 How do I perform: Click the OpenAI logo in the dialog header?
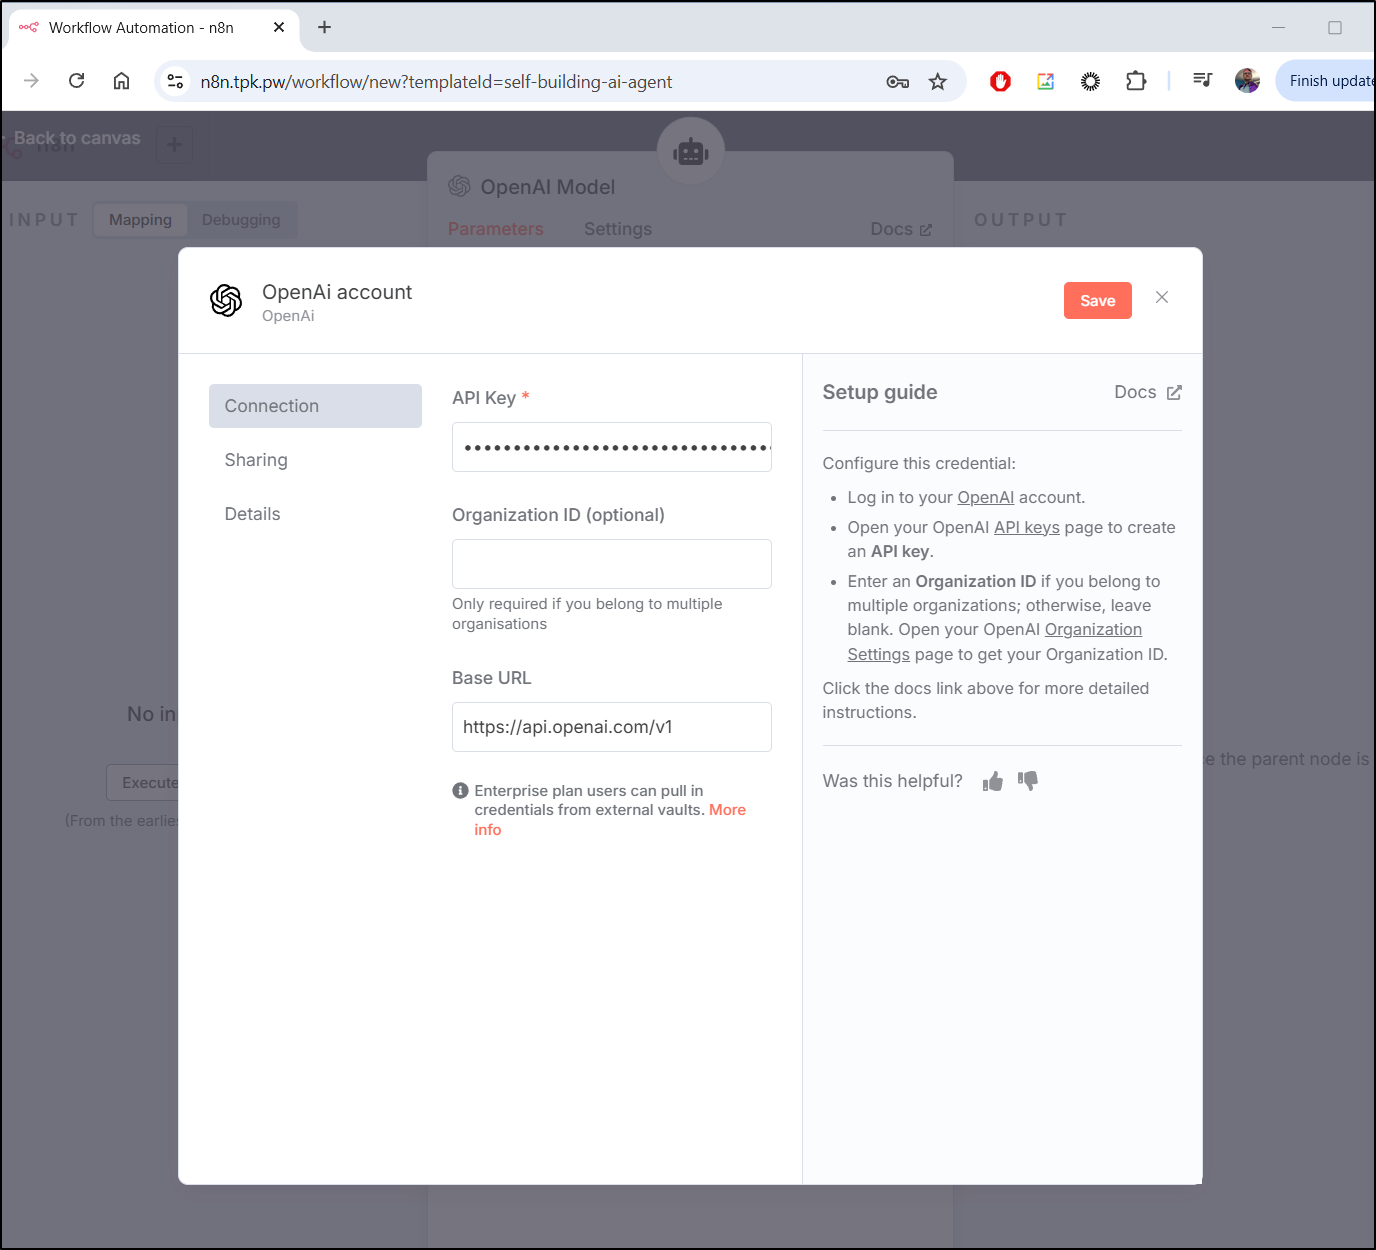[226, 300]
